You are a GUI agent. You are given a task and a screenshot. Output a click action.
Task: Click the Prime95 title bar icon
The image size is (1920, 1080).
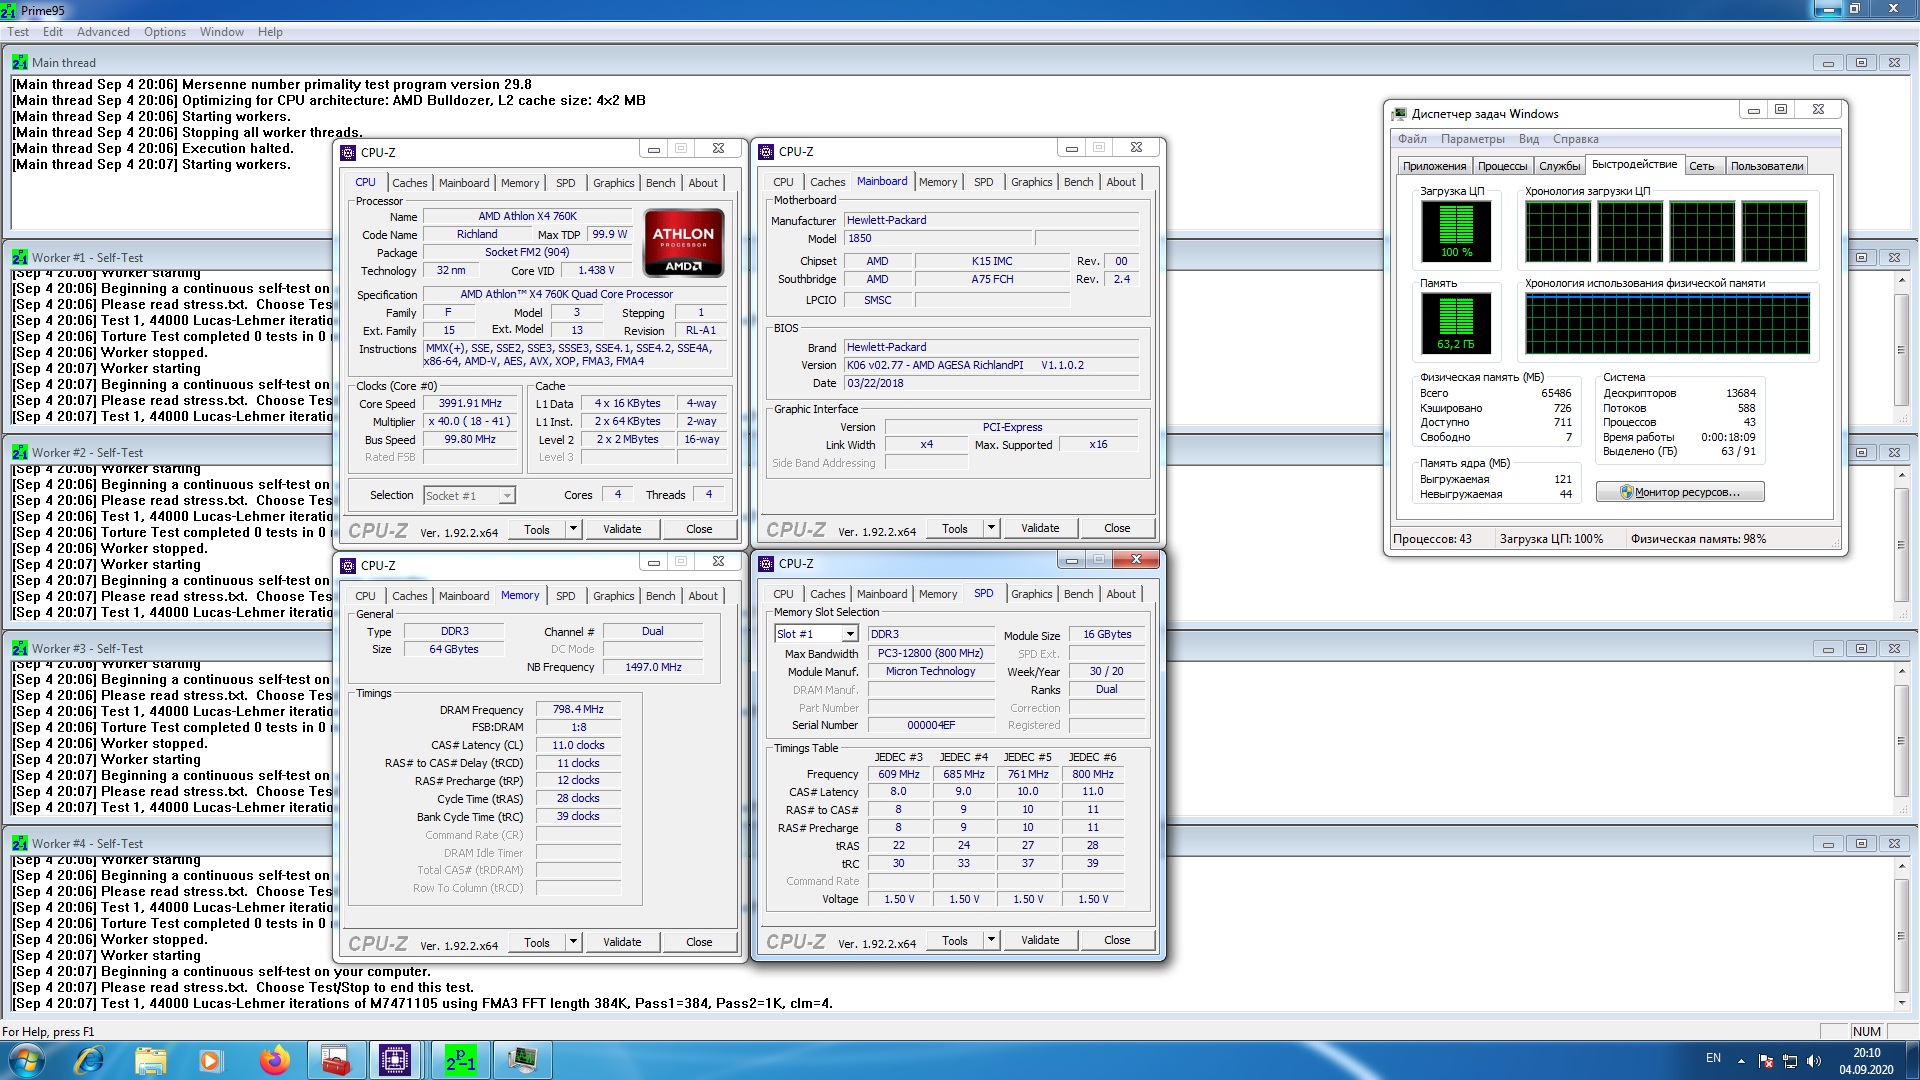[x=9, y=10]
